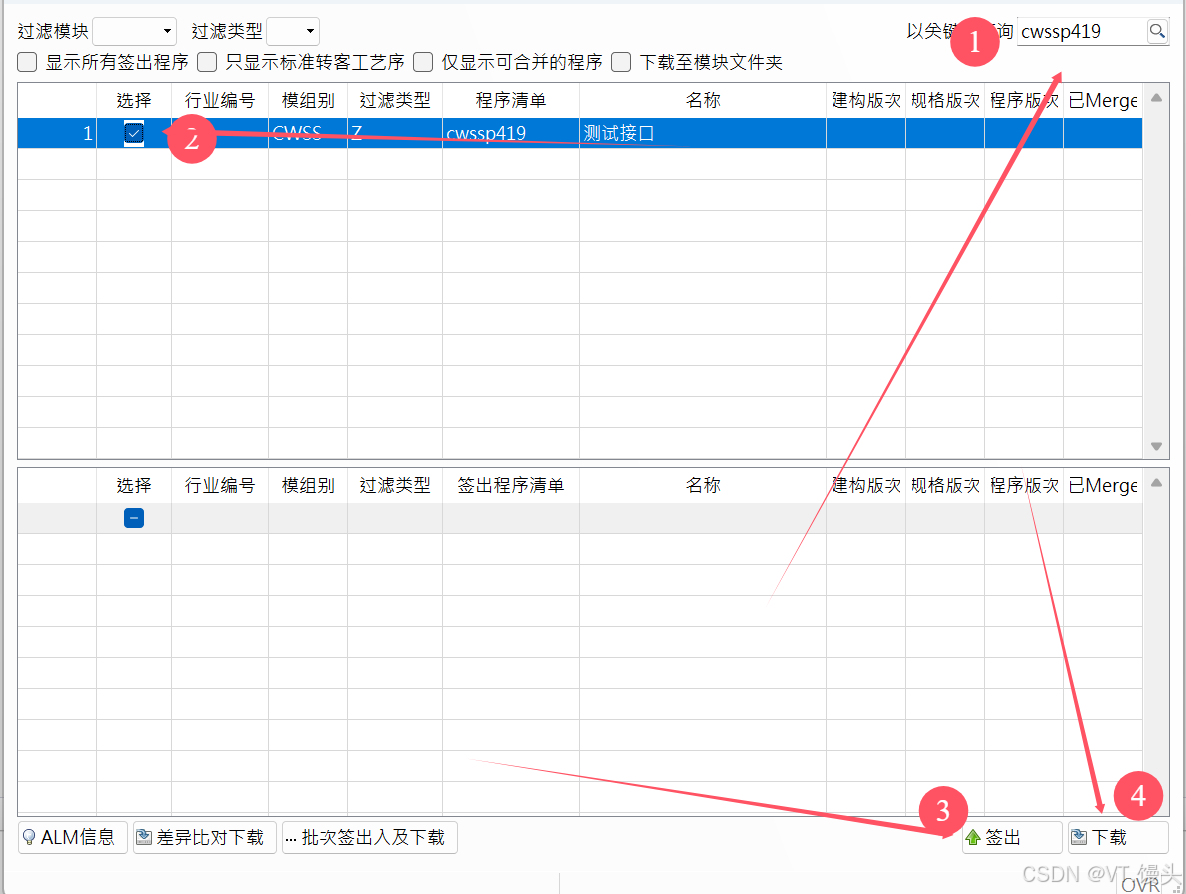Open the 过滤模块 dropdown
Image resolution: width=1186 pixels, height=894 pixels.
(x=137, y=30)
